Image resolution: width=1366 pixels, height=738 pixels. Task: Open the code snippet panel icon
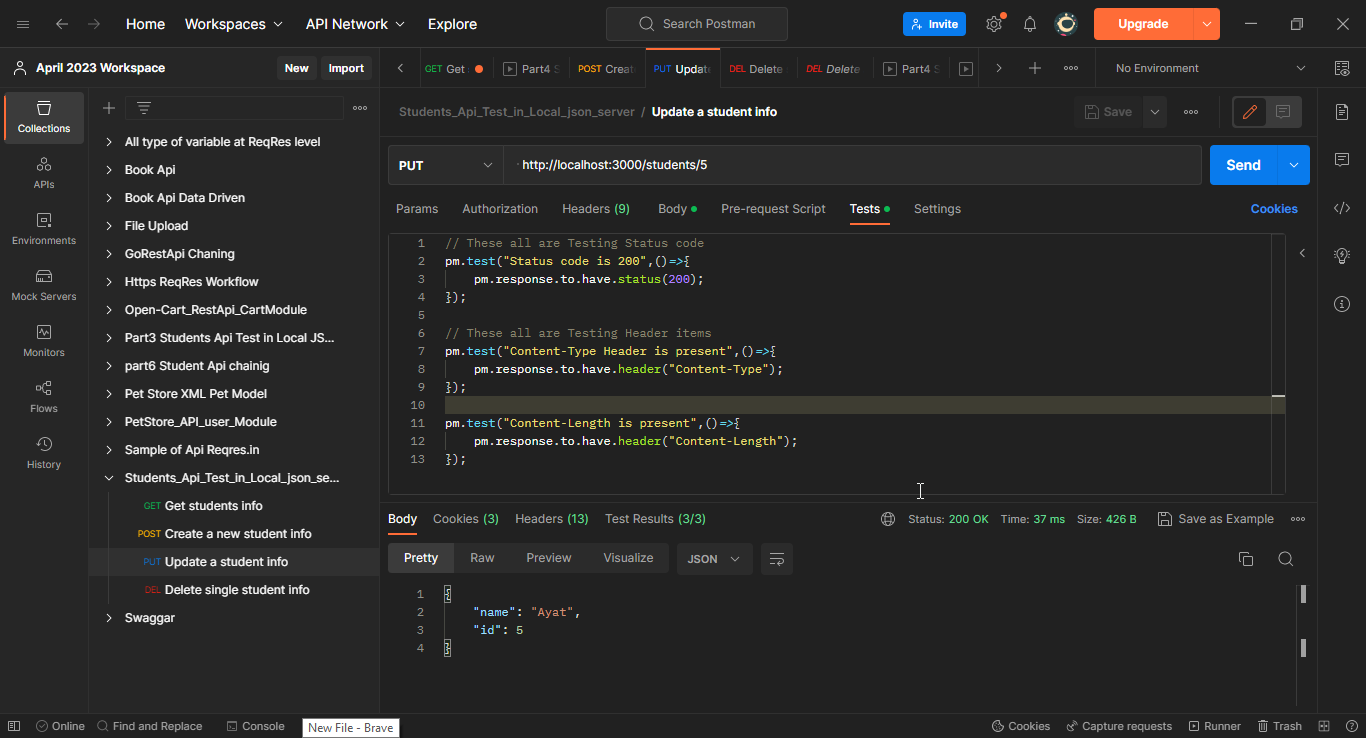[x=1341, y=207]
